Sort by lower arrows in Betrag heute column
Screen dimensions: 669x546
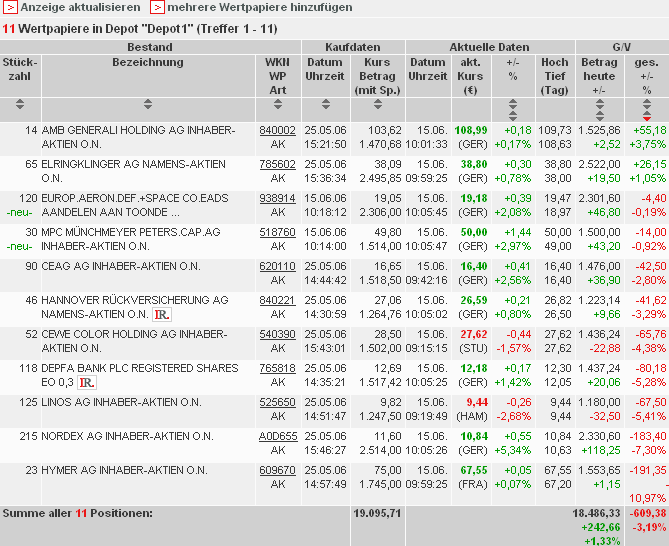(599, 116)
